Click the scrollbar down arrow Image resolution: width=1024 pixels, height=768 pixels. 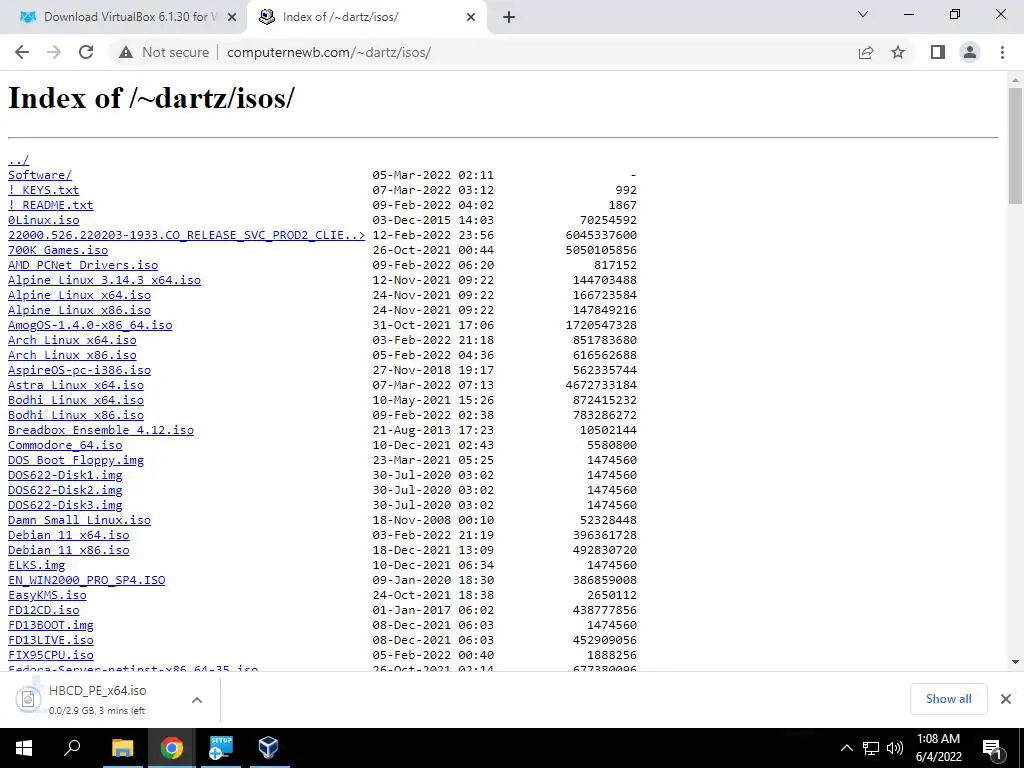coord(1015,662)
